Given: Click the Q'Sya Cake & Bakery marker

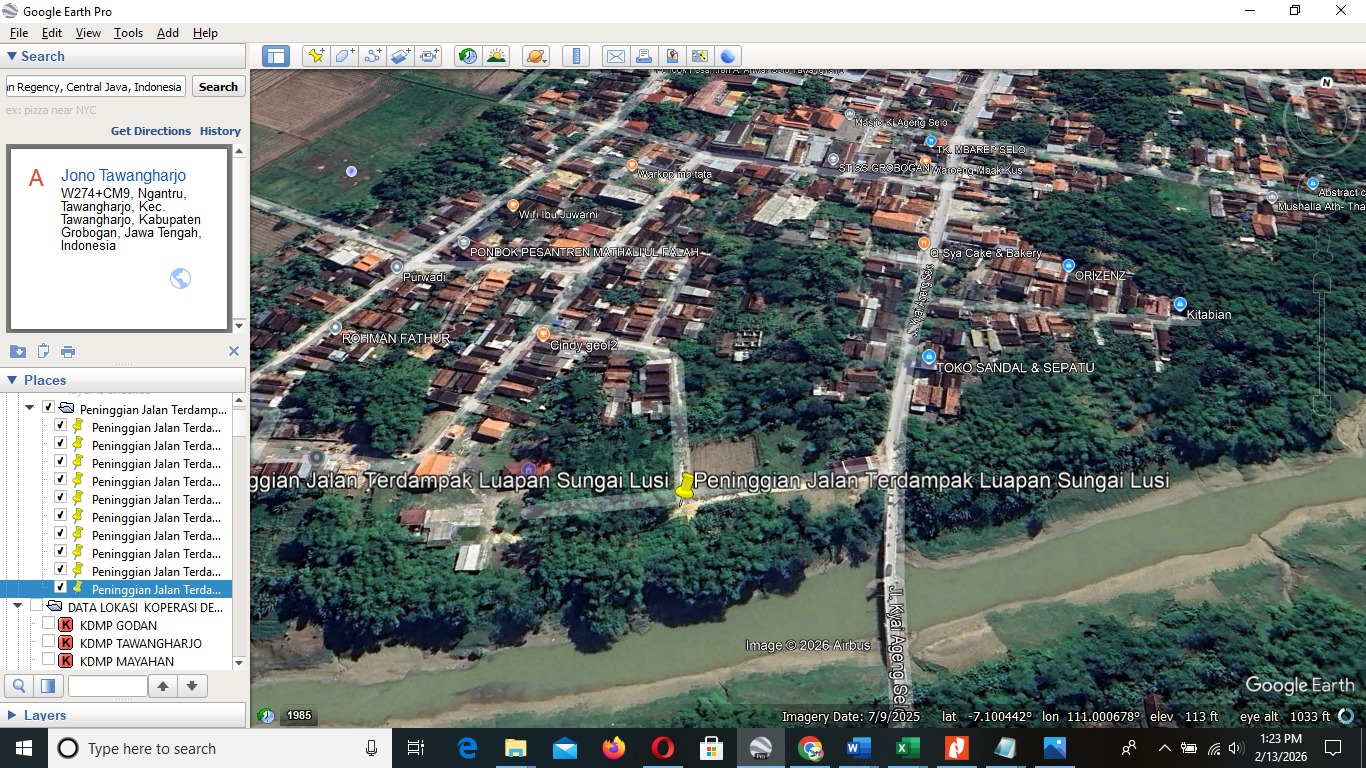Looking at the screenshot, I should [x=924, y=243].
